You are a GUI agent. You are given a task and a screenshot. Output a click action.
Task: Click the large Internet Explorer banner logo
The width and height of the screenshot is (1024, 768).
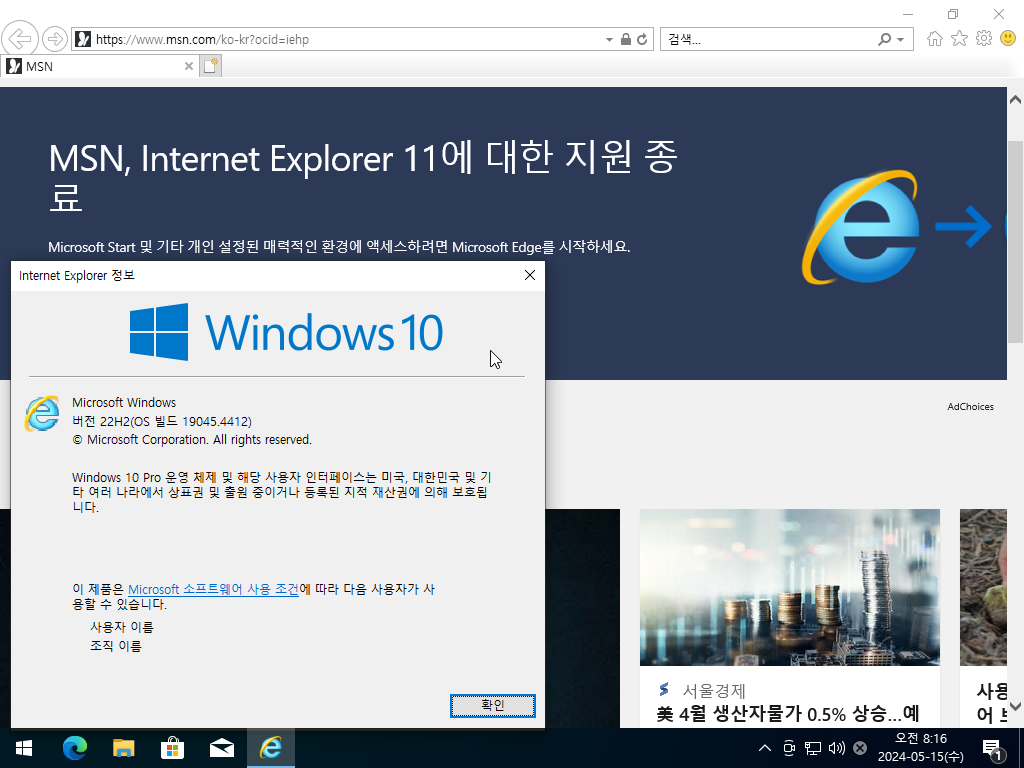(x=861, y=227)
